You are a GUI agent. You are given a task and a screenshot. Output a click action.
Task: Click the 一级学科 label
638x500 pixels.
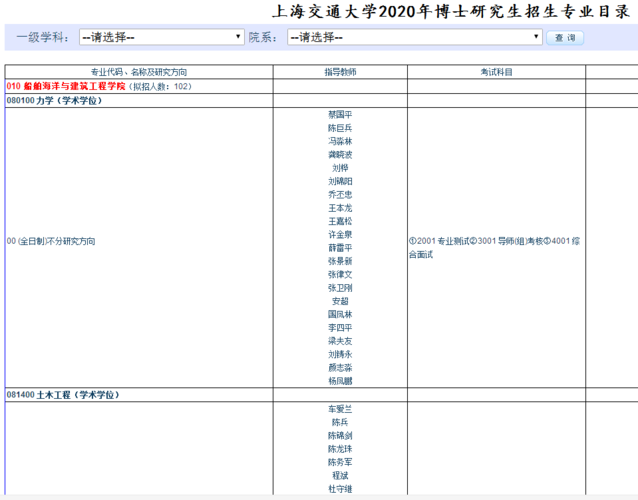click(x=42, y=37)
